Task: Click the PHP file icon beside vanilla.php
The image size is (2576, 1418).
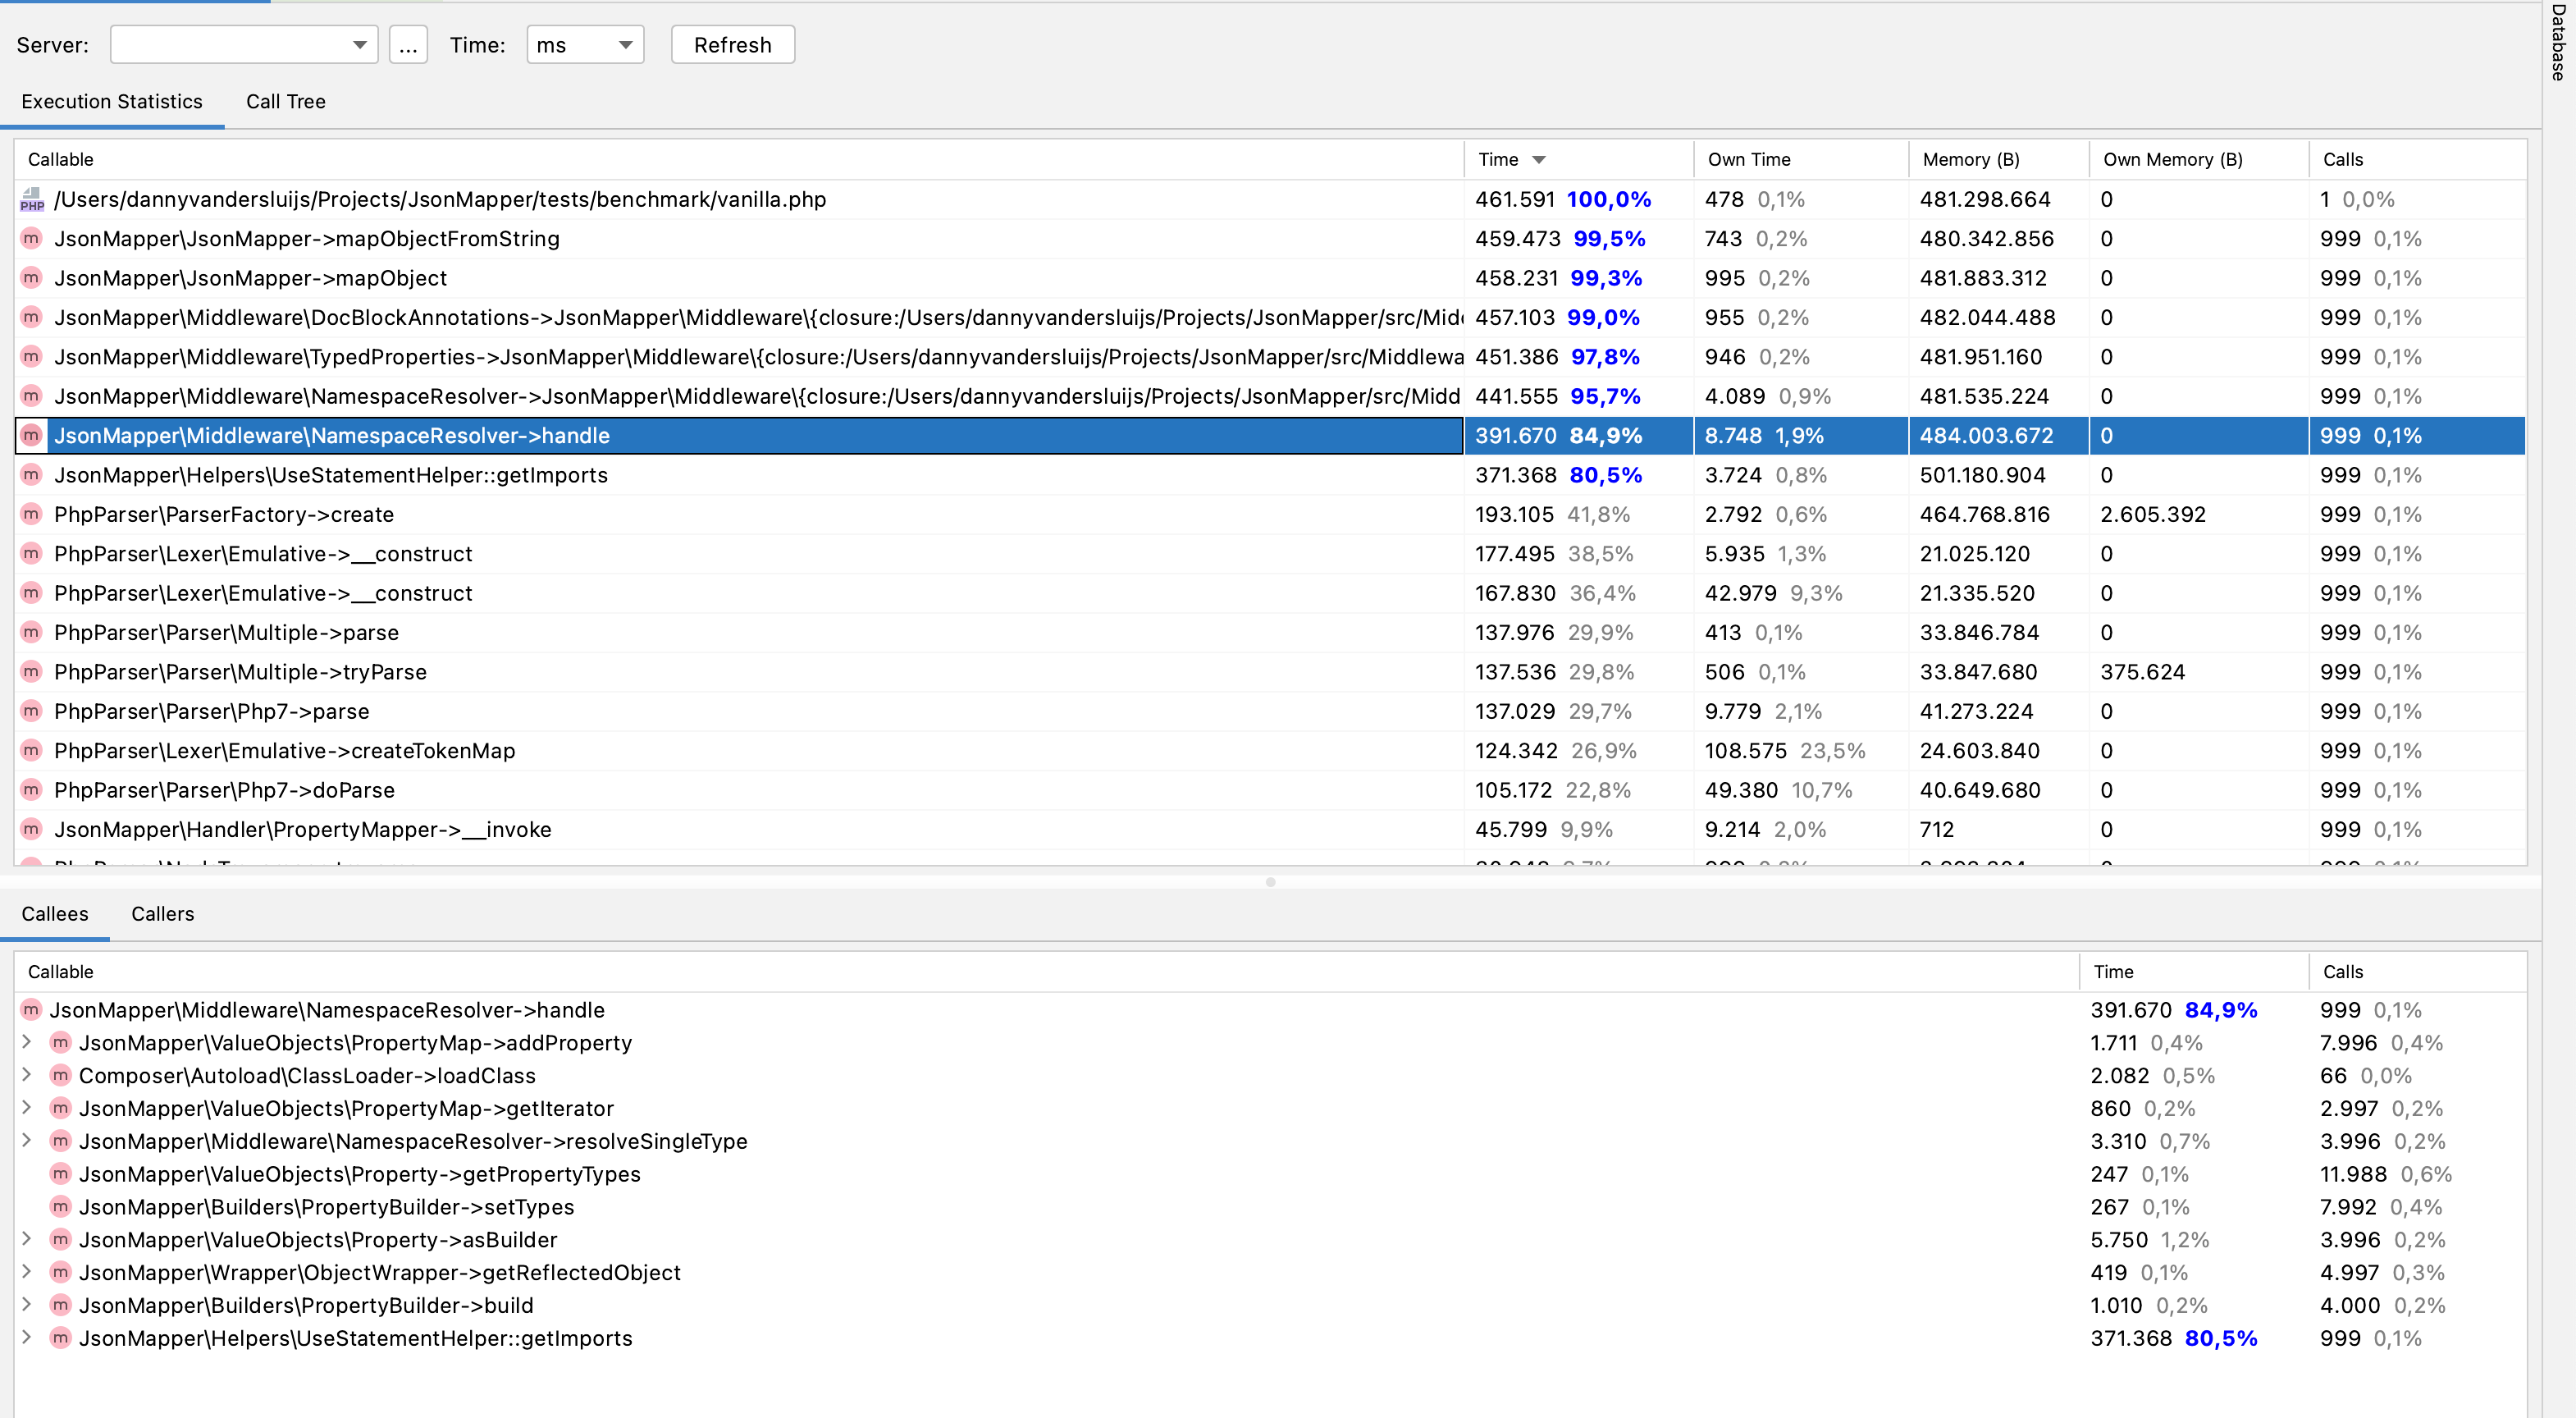Action: [x=31, y=199]
